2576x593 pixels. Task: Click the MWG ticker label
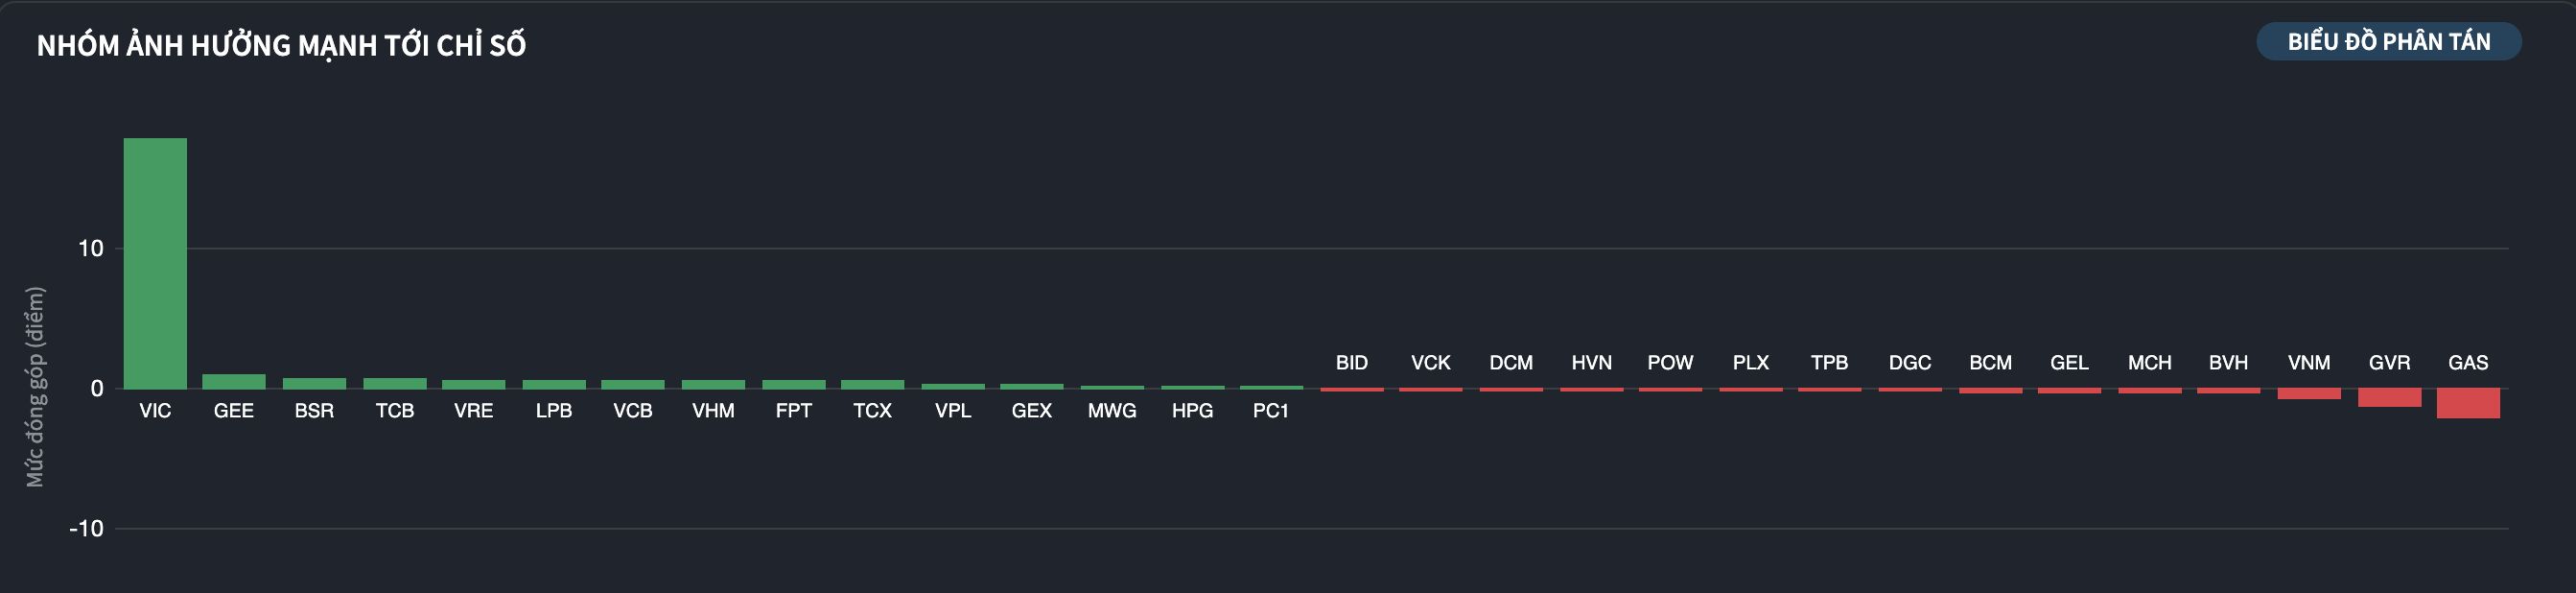pos(1112,411)
